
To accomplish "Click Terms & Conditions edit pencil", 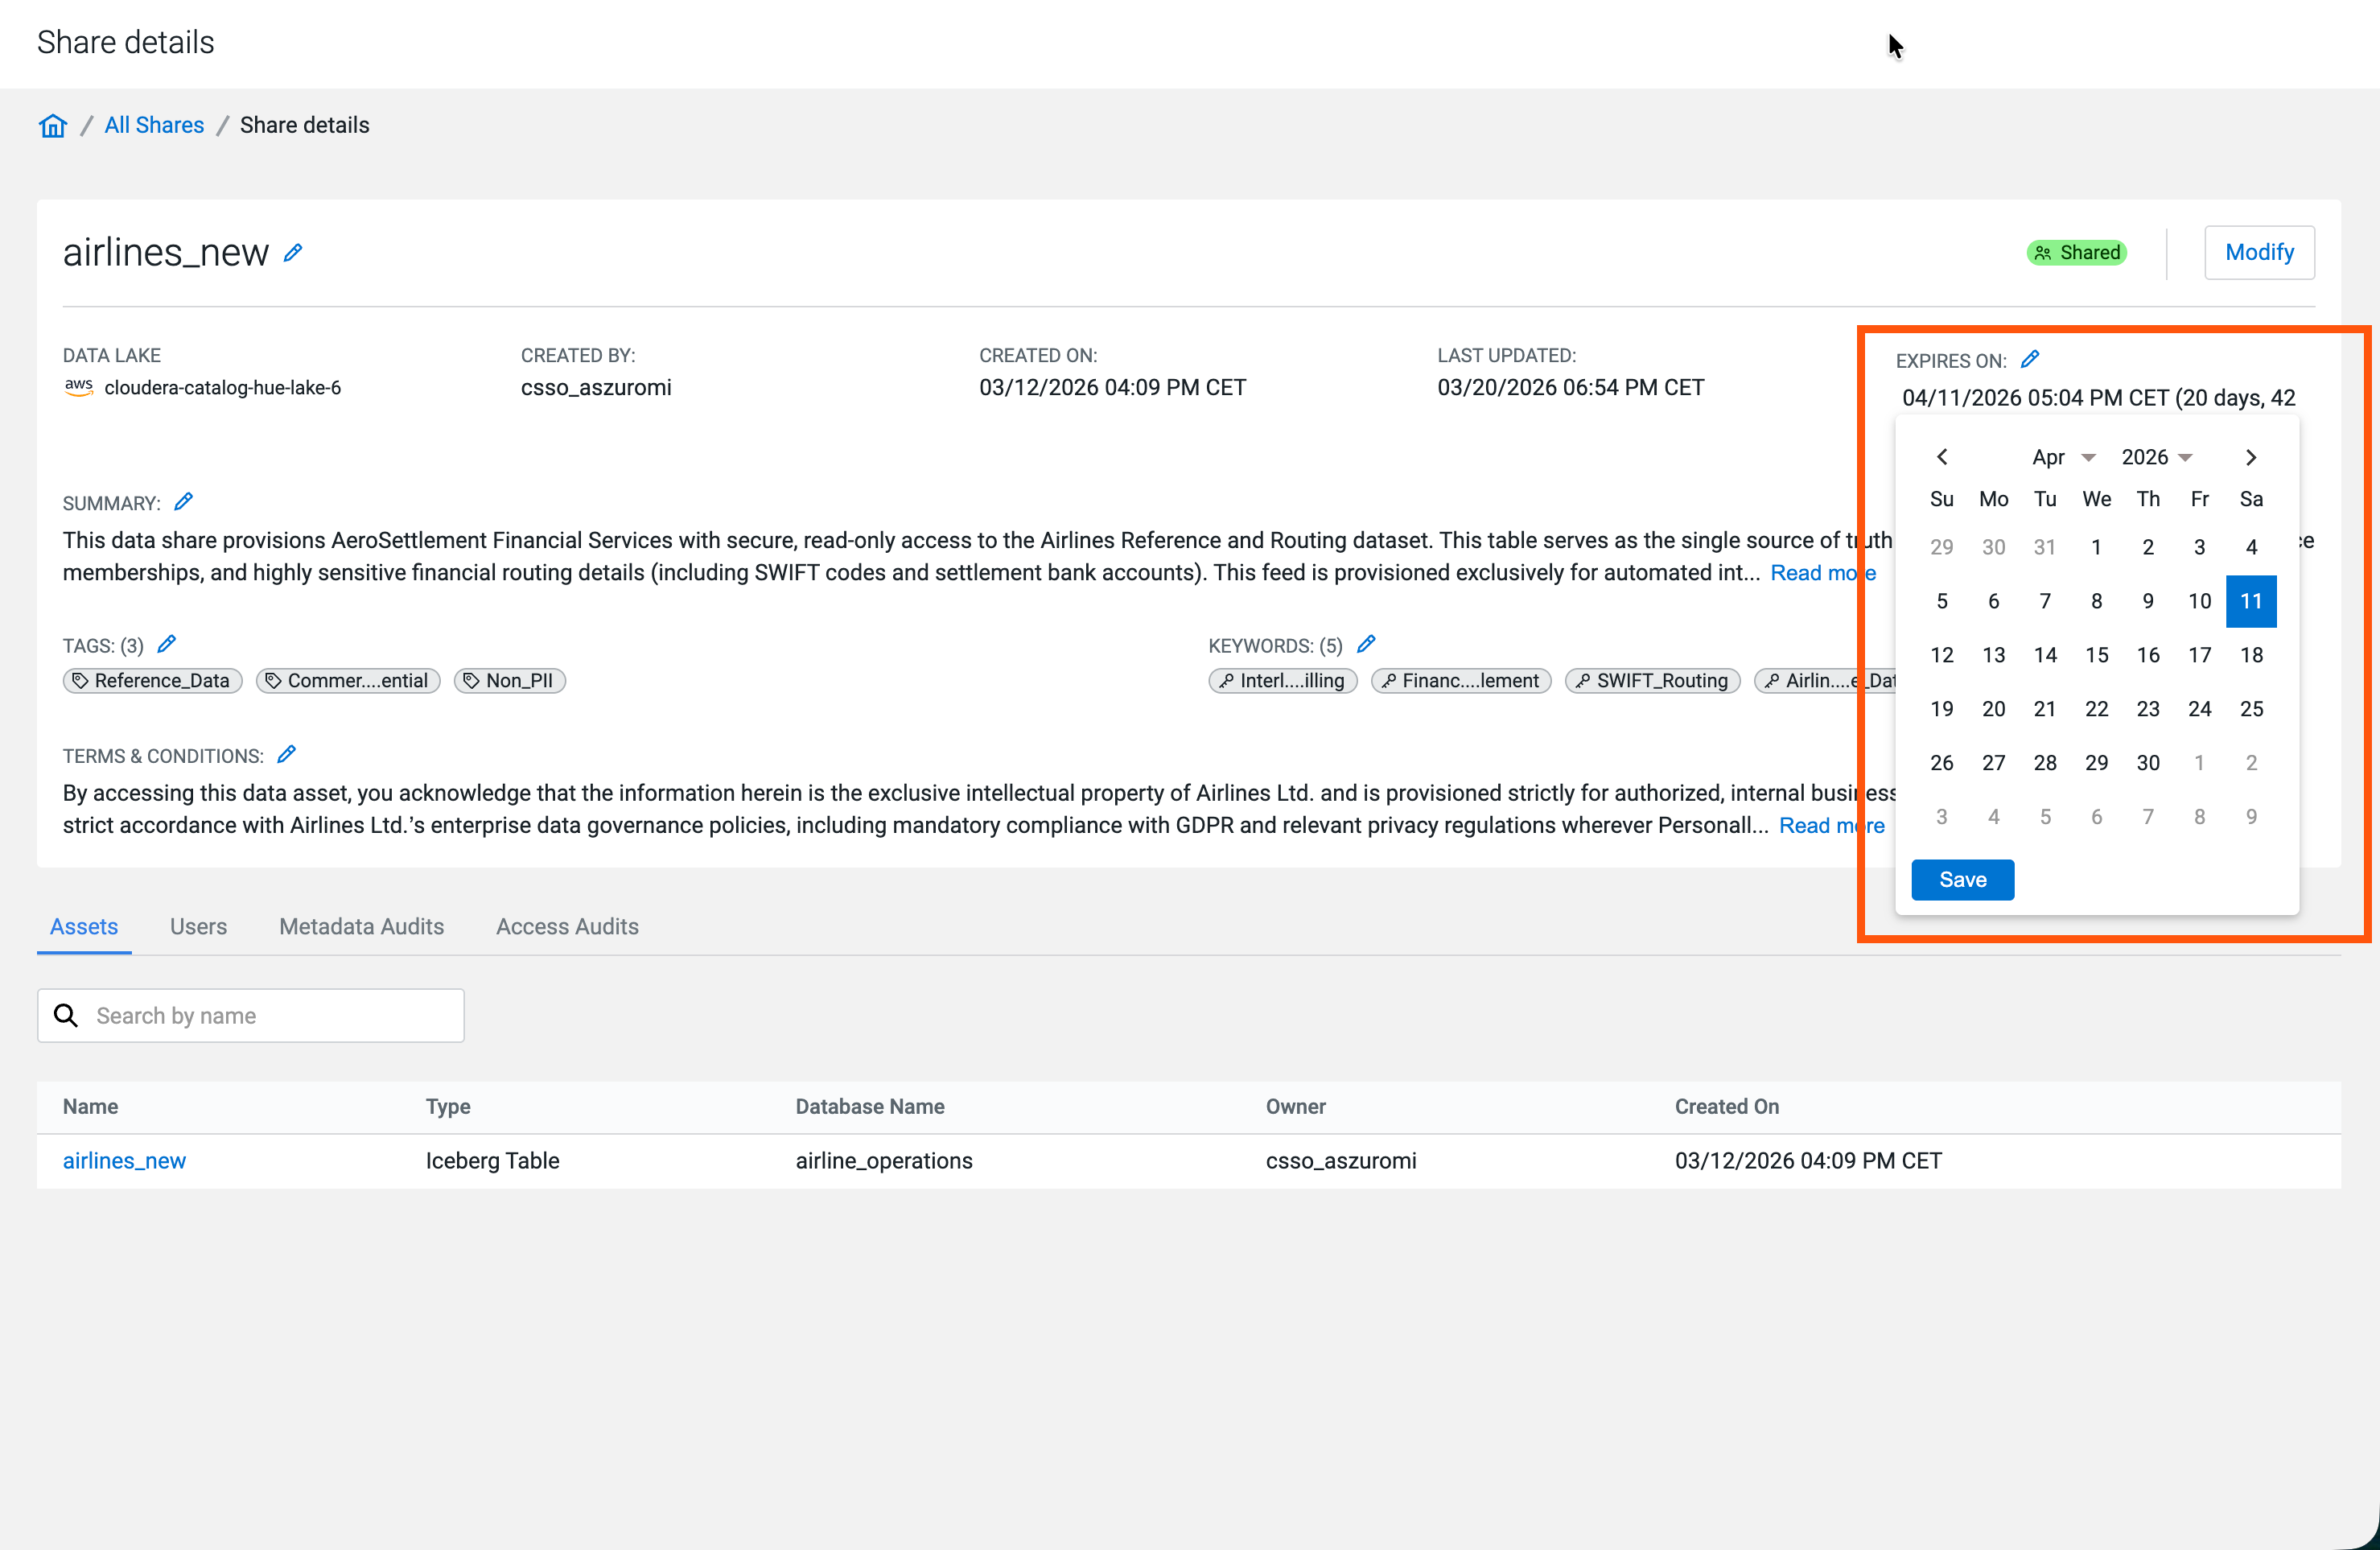I will pyautogui.click(x=287, y=755).
